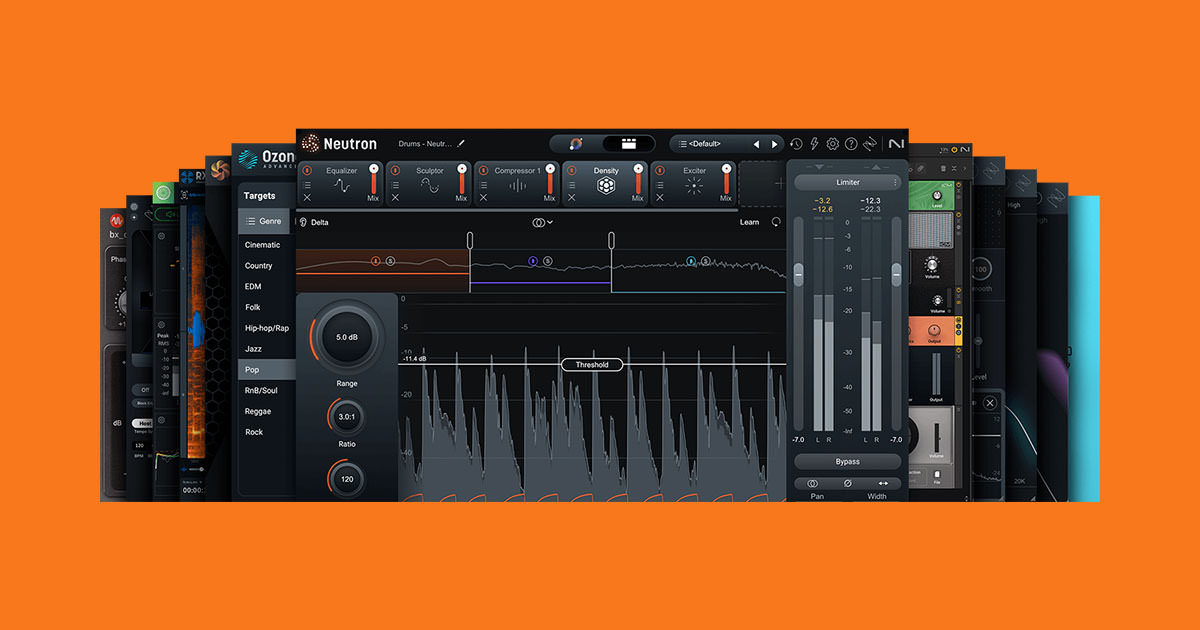The width and height of the screenshot is (1200, 630).
Task: Click the stereo link circles above Pan
Action: point(812,483)
